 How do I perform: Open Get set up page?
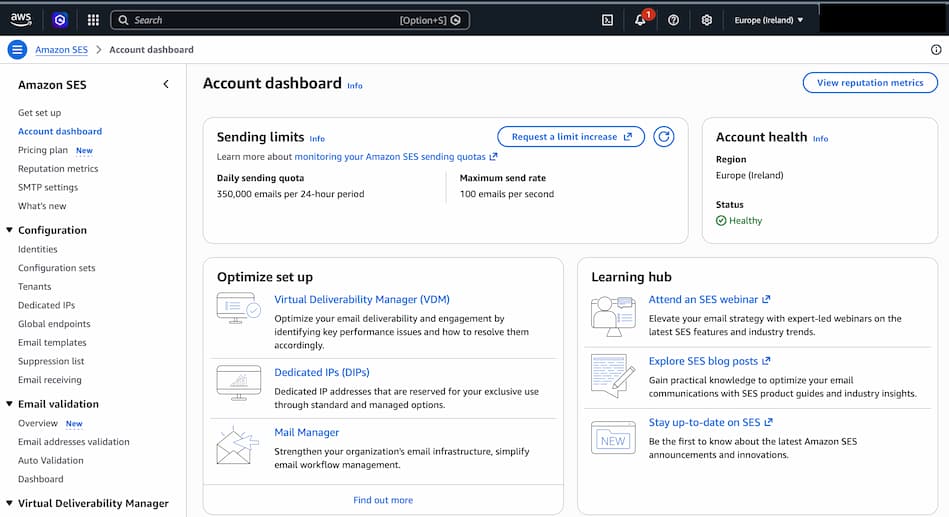(x=39, y=113)
